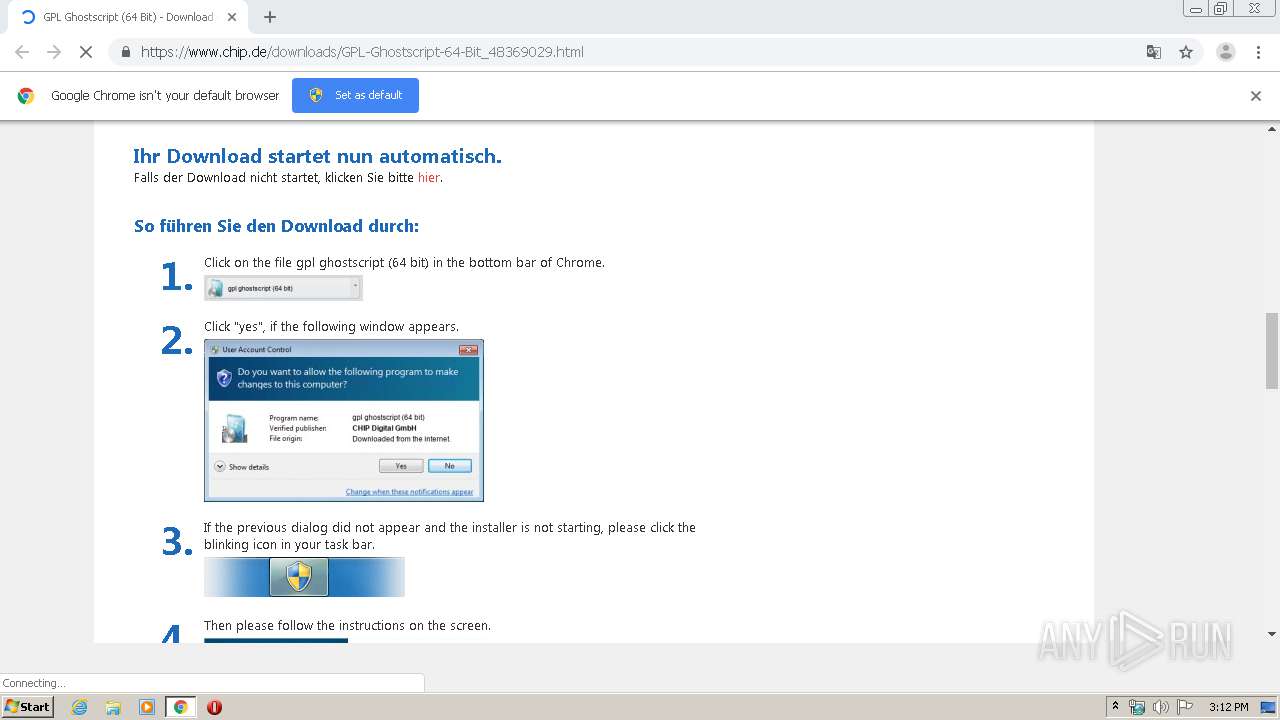This screenshot has height=720, width=1280.
Task: Open Internet Explorer from the taskbar
Action: [x=79, y=707]
